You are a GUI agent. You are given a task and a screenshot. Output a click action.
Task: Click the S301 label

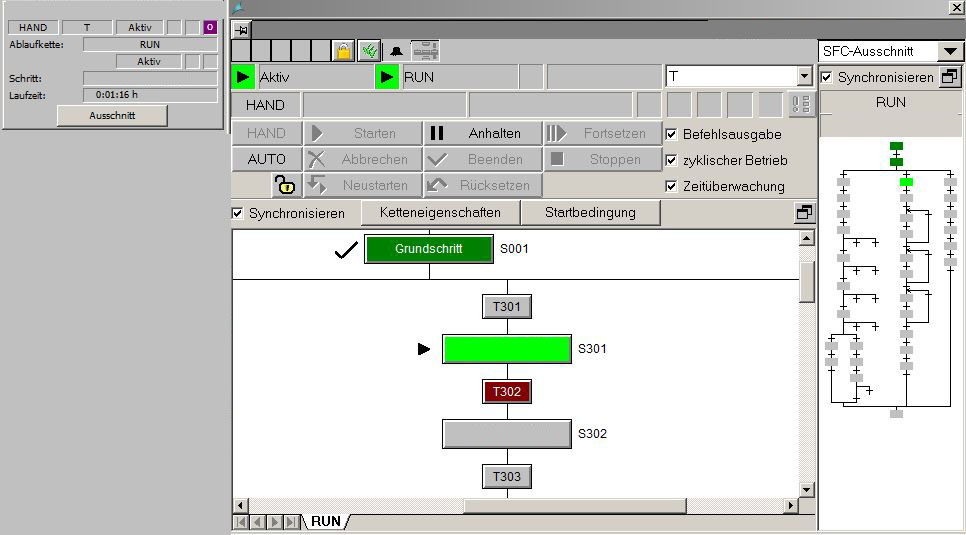[x=592, y=349]
